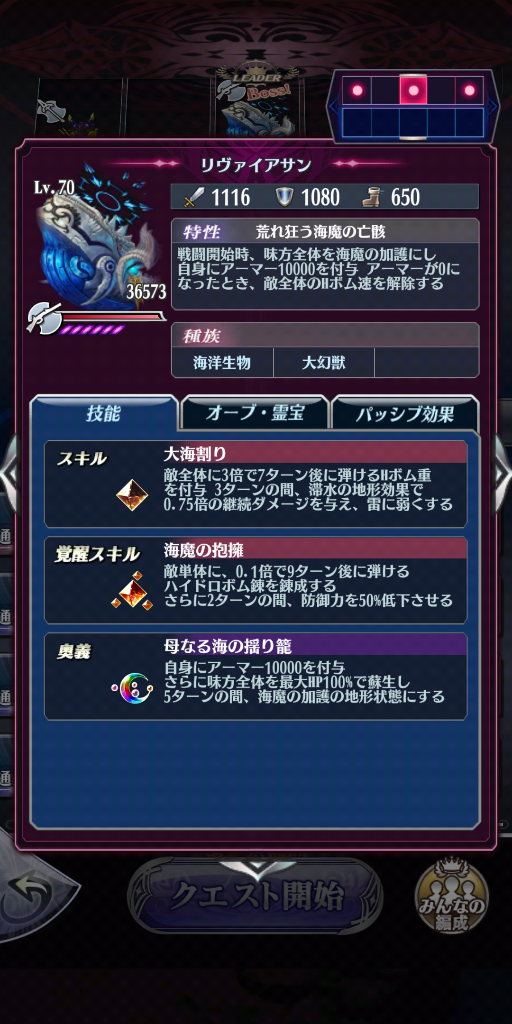Switch to the オーブ・霊宝 tab

coord(255,413)
